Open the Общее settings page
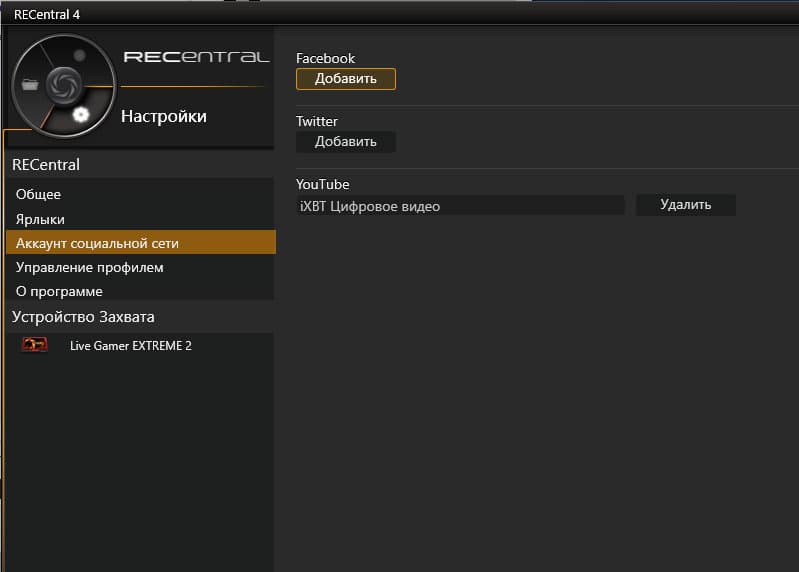This screenshot has width=799, height=572. click(141, 194)
